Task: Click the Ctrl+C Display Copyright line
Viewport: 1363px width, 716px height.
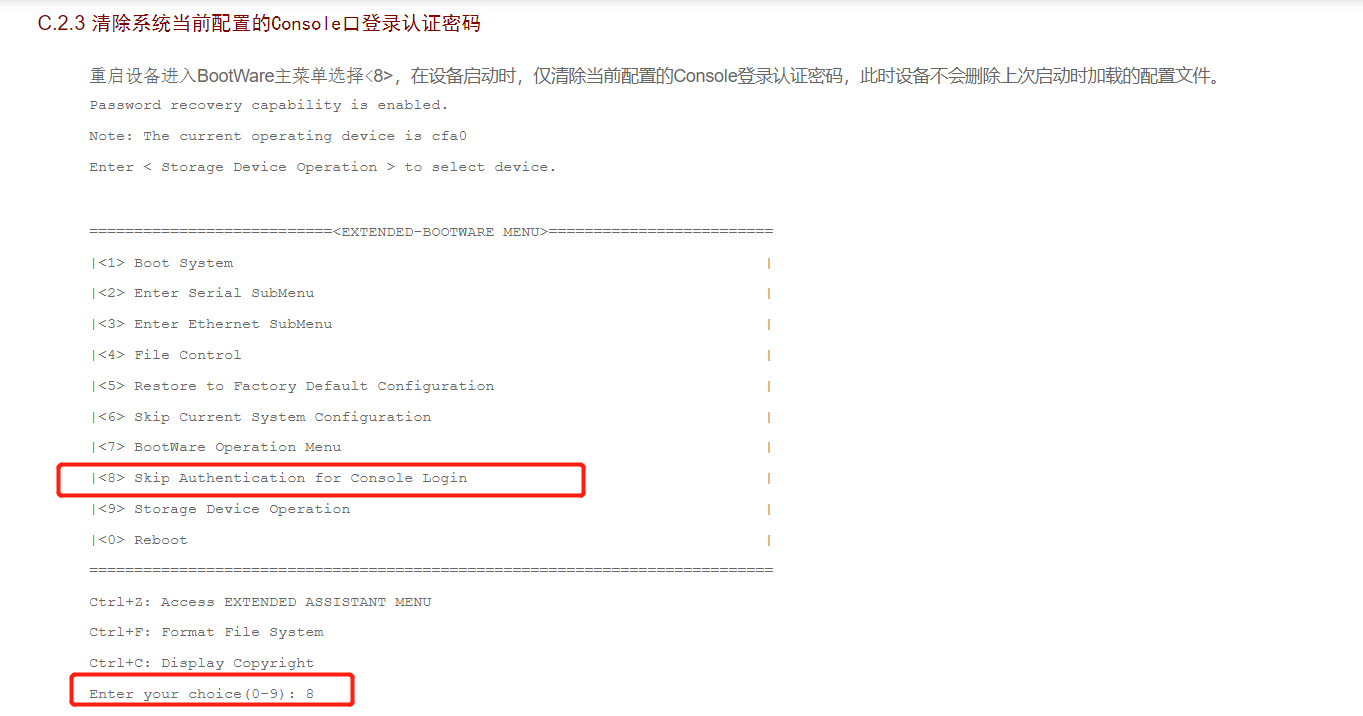Action: pyautogui.click(x=201, y=663)
